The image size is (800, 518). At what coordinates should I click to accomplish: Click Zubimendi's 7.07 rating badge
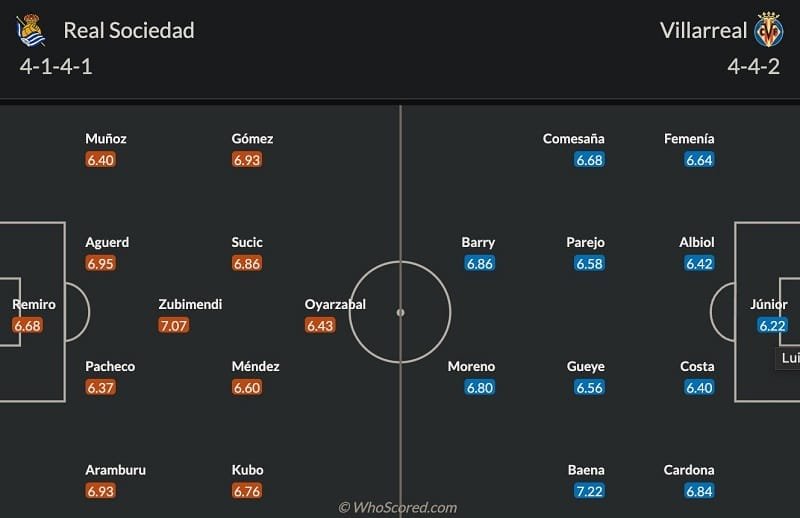pos(174,325)
